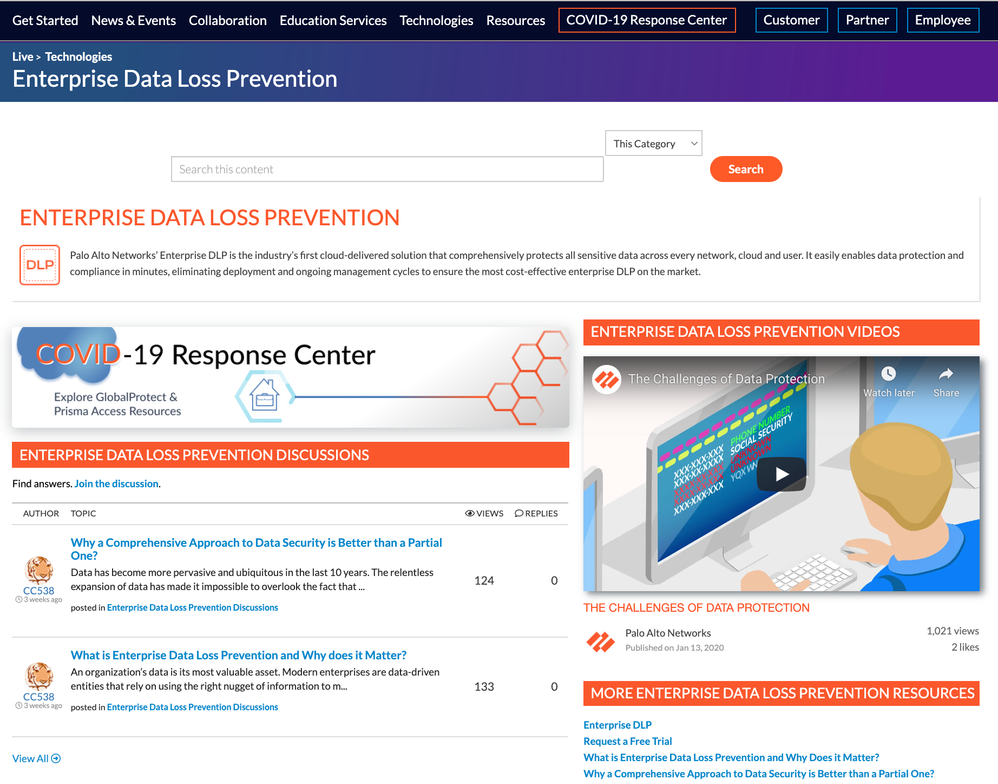Click CC538 username on second discussion

39,697
